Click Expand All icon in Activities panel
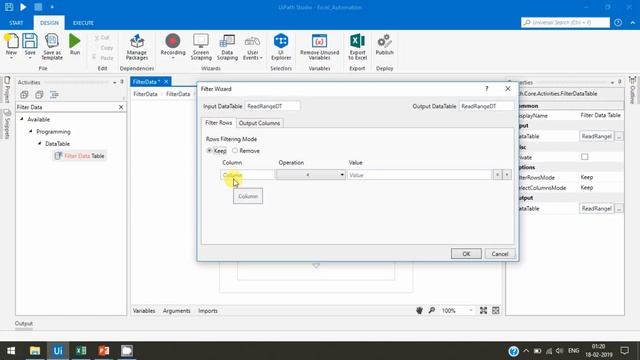This screenshot has height=360, width=640. [x=24, y=95]
